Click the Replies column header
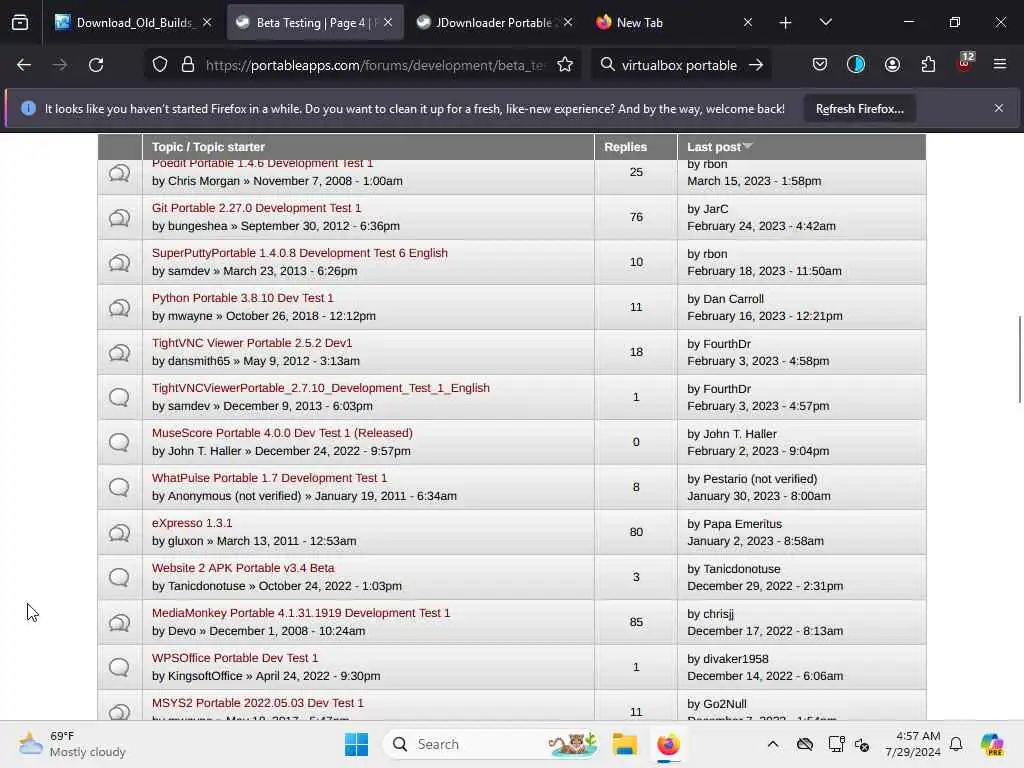 click(625, 147)
